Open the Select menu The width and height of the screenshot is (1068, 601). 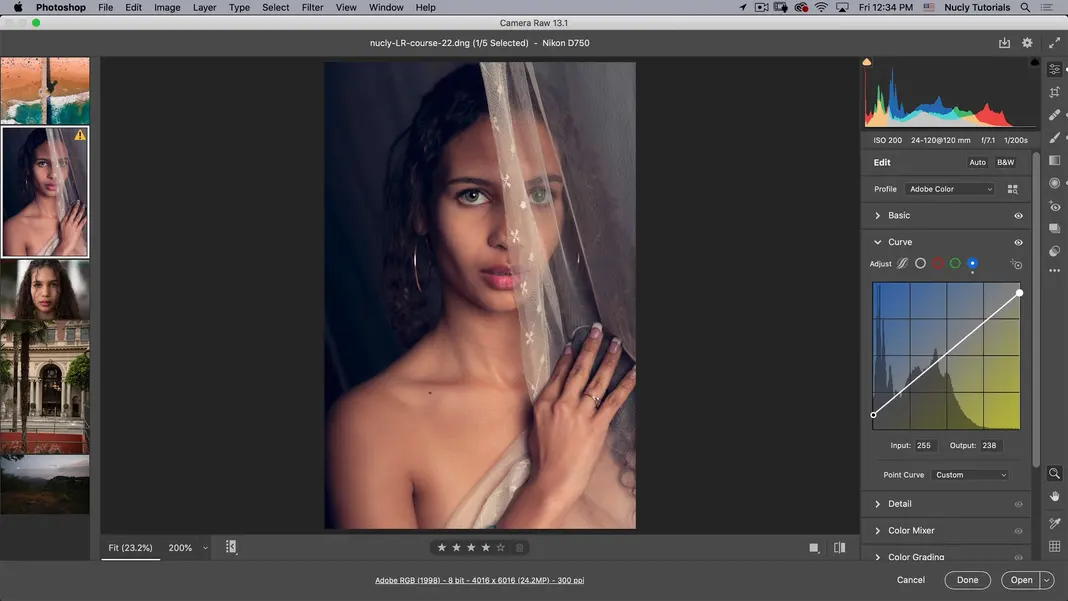pos(275,7)
